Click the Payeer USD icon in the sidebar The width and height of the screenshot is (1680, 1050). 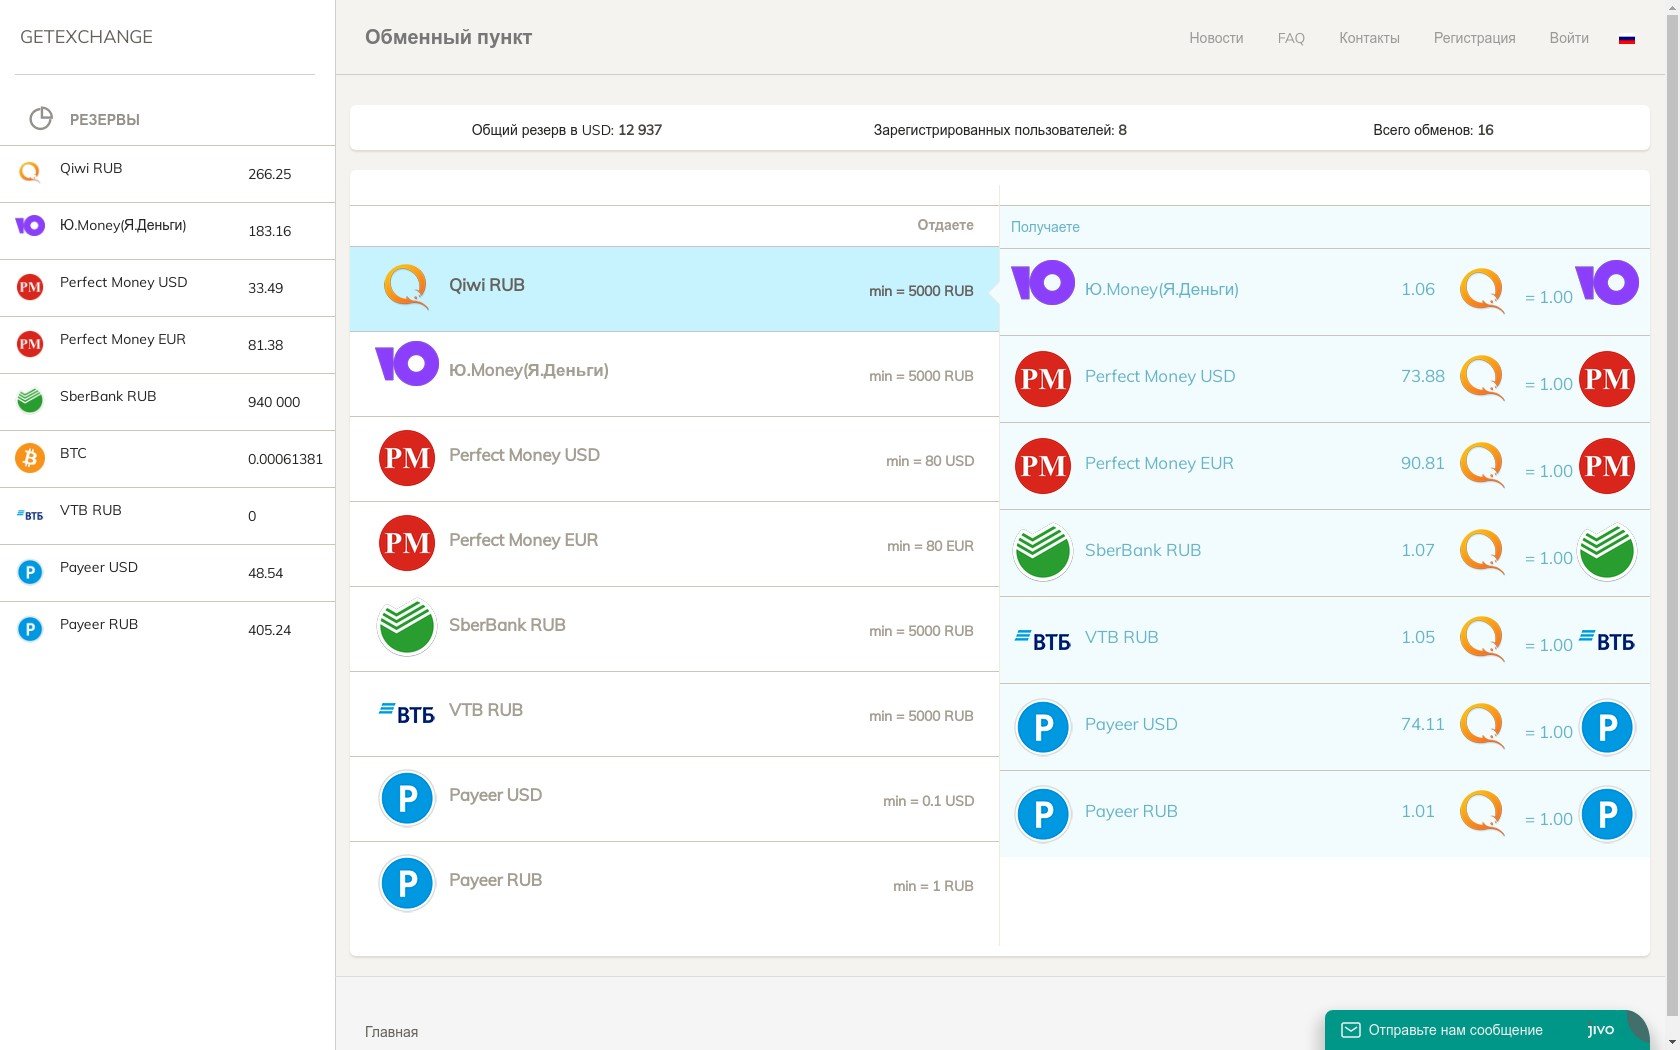(x=30, y=573)
